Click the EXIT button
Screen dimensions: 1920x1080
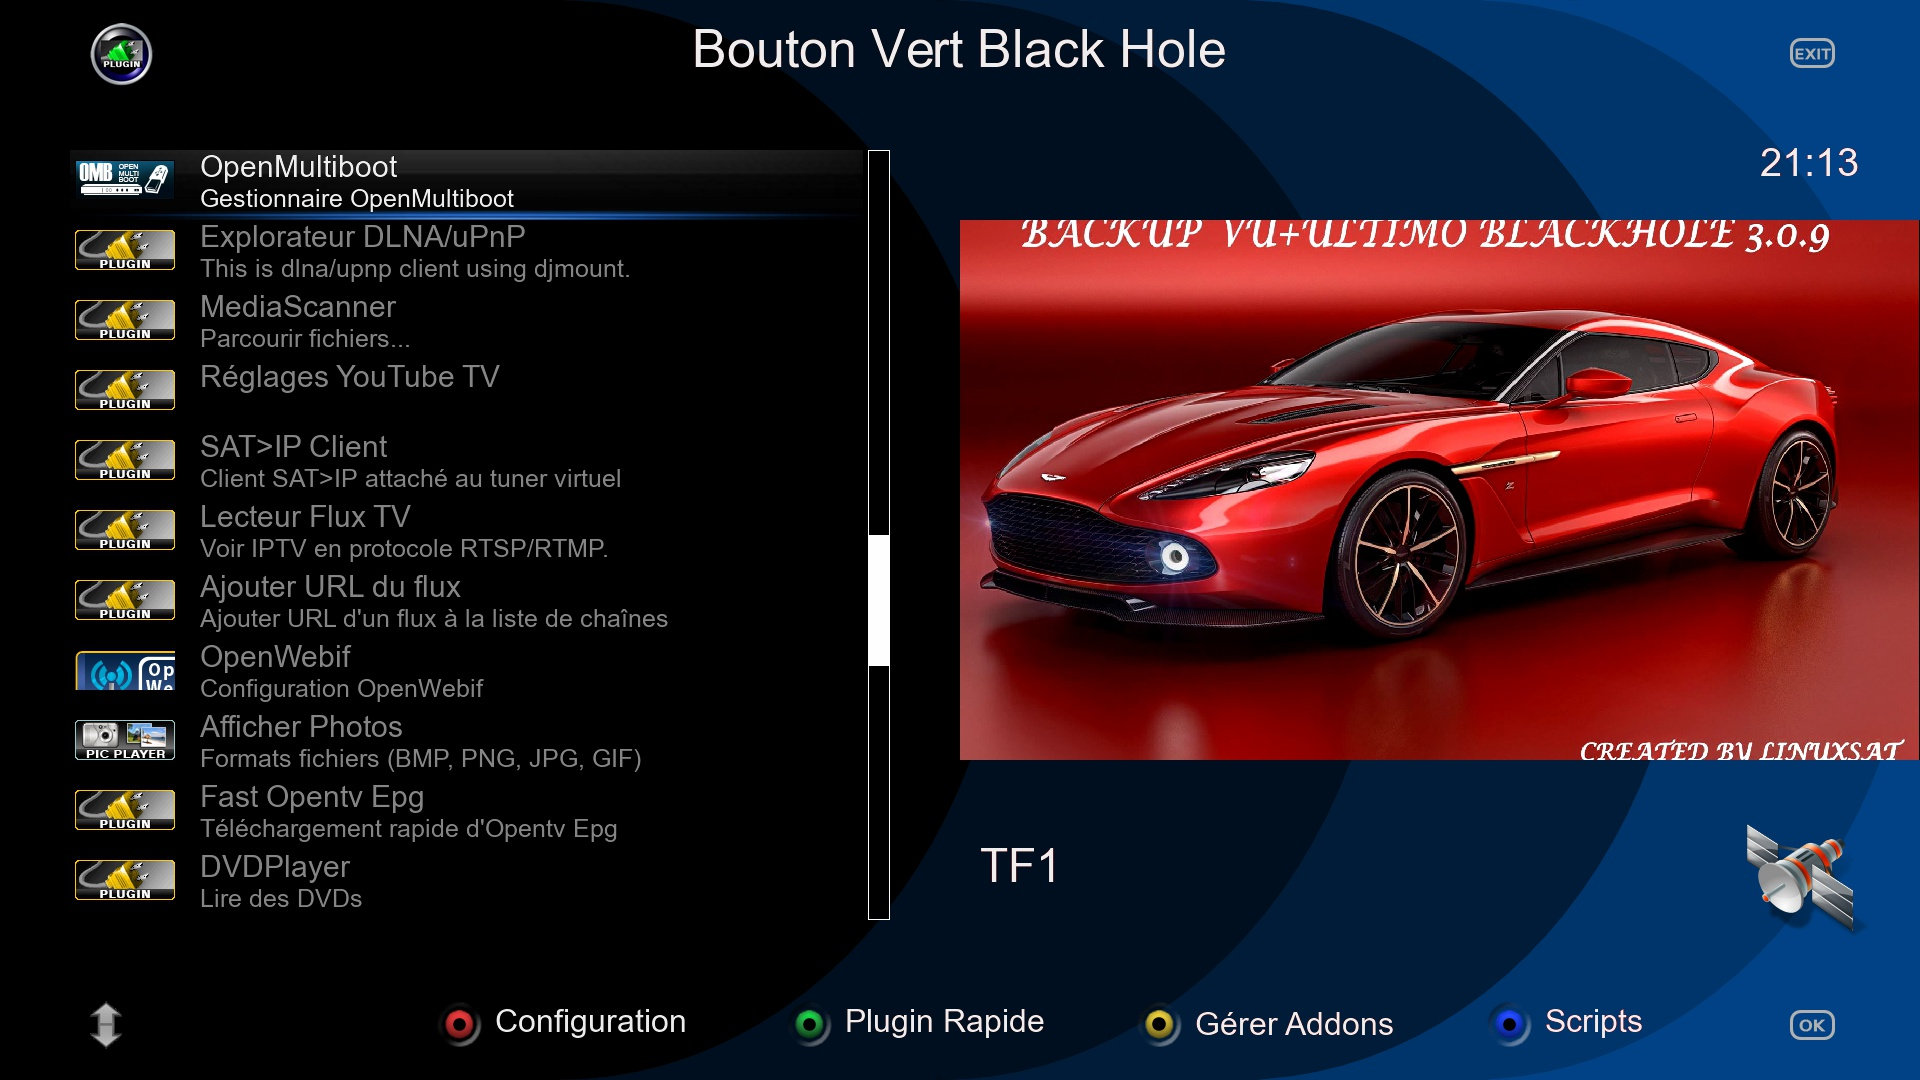(x=1811, y=54)
